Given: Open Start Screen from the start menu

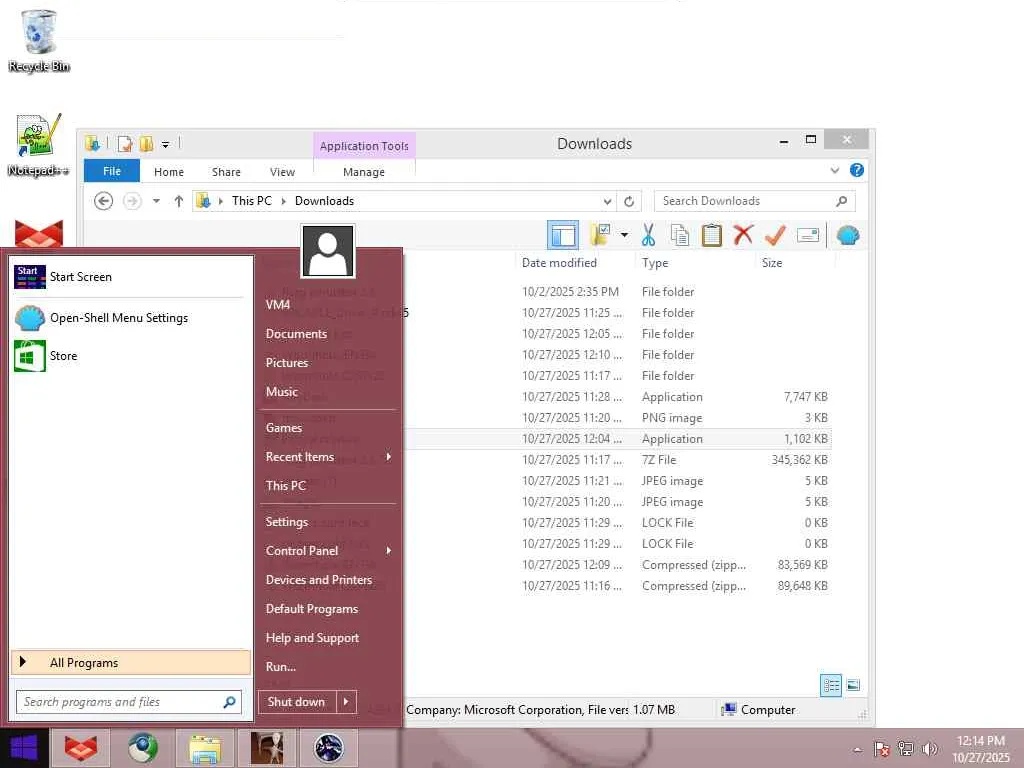Looking at the screenshot, I should [131, 277].
